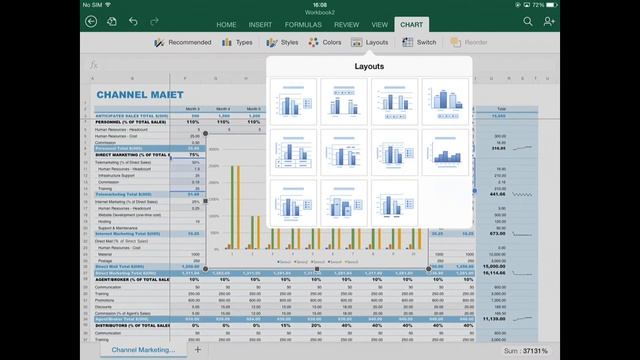Click the PERSONNEL (% OF TOTAL SALES) row
640x360 pixels.
click(x=131, y=122)
